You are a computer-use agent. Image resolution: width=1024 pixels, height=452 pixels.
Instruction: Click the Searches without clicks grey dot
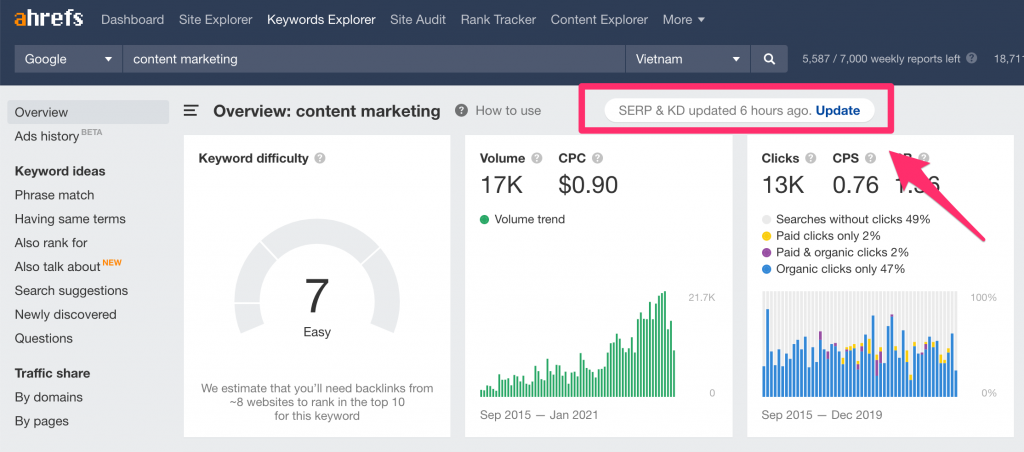pos(767,219)
